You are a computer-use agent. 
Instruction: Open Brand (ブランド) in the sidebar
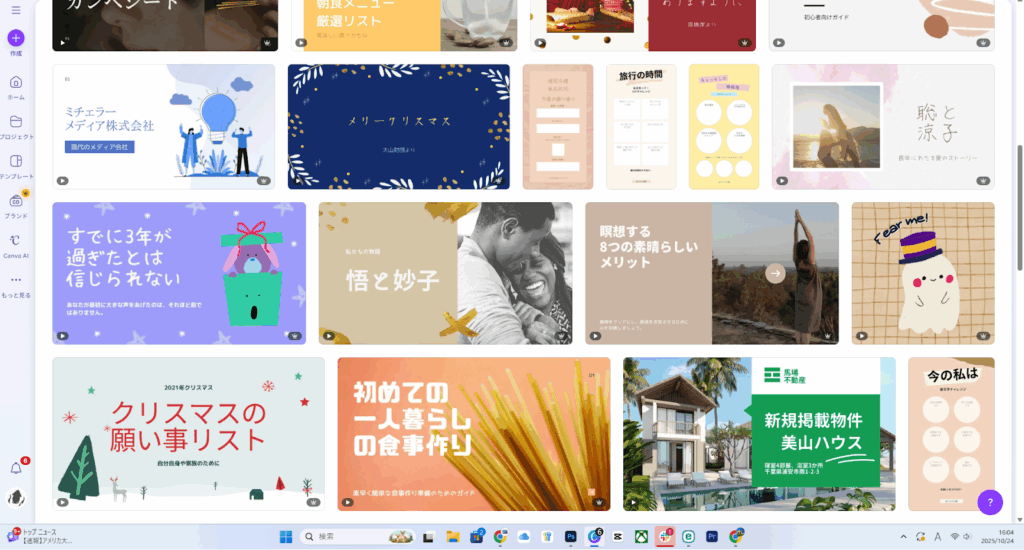15,202
